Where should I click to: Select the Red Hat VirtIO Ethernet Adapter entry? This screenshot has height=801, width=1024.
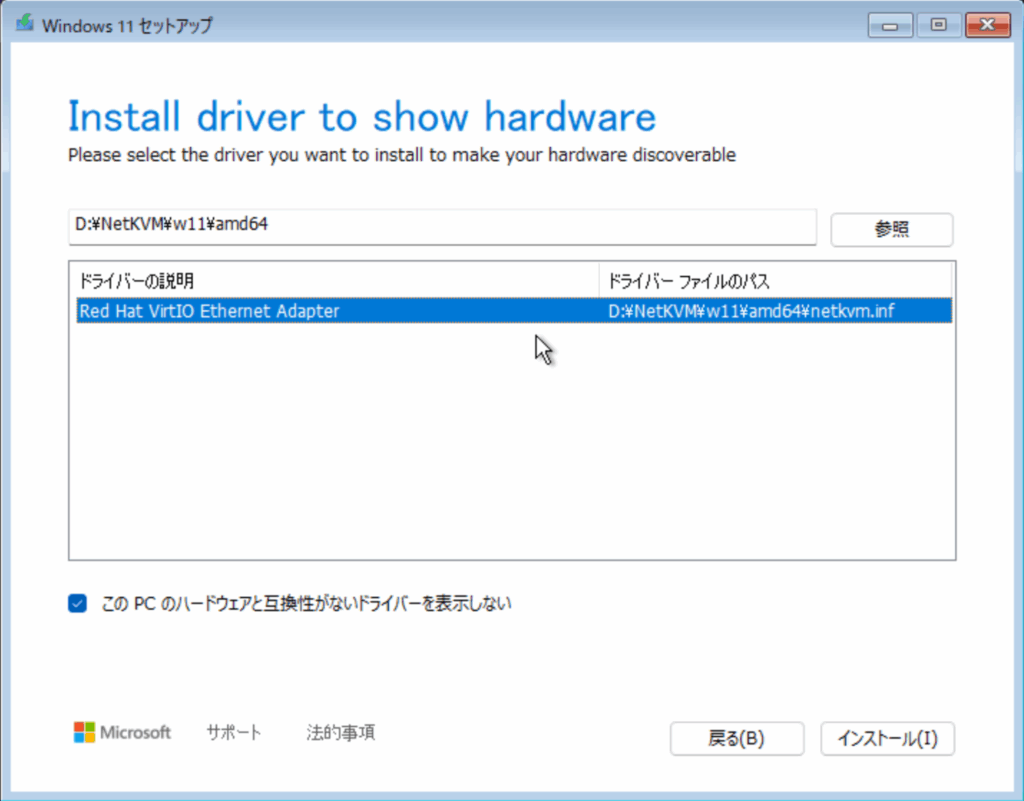(x=209, y=311)
